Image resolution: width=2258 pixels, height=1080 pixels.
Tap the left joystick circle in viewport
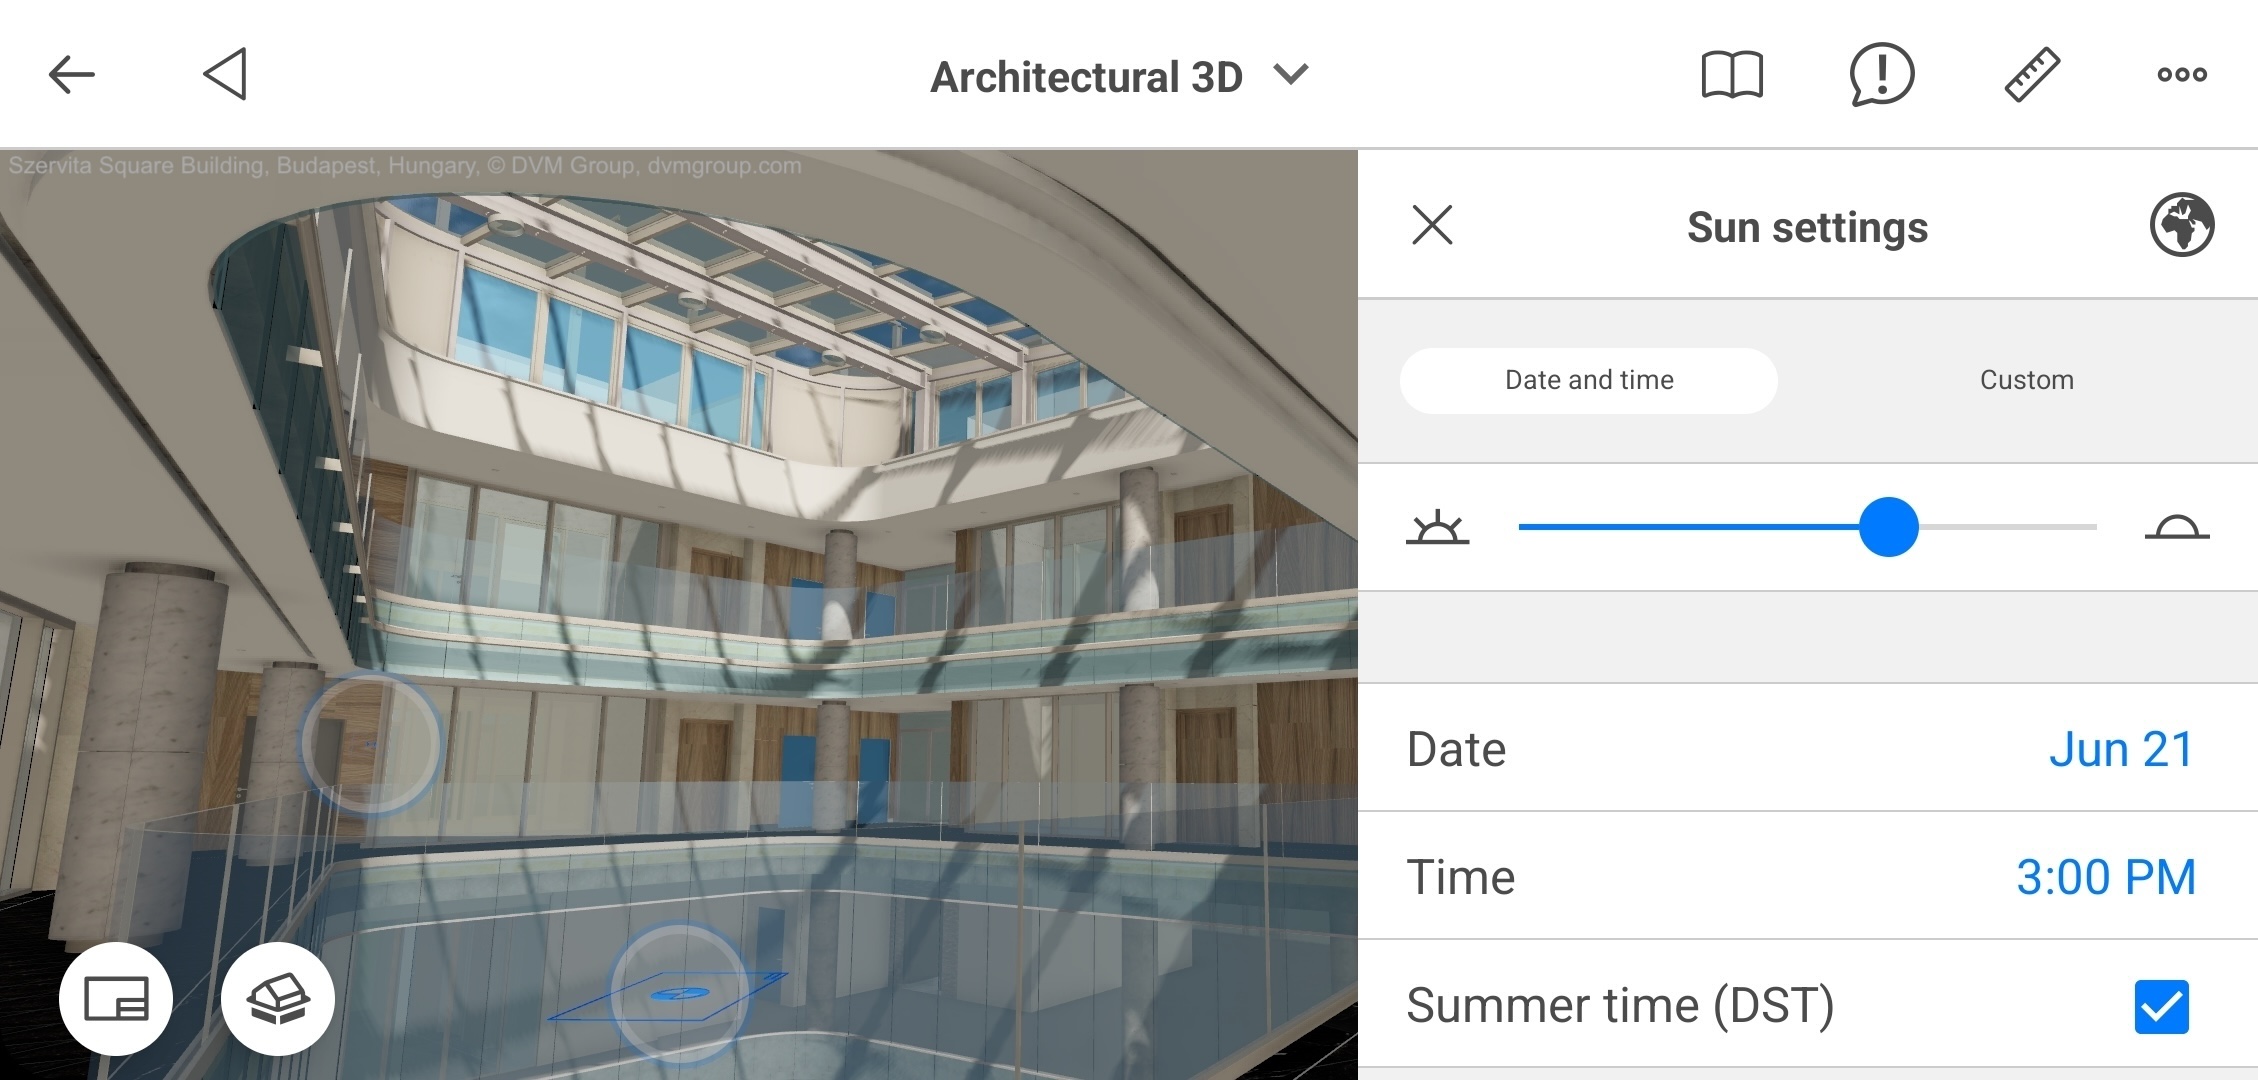370,743
